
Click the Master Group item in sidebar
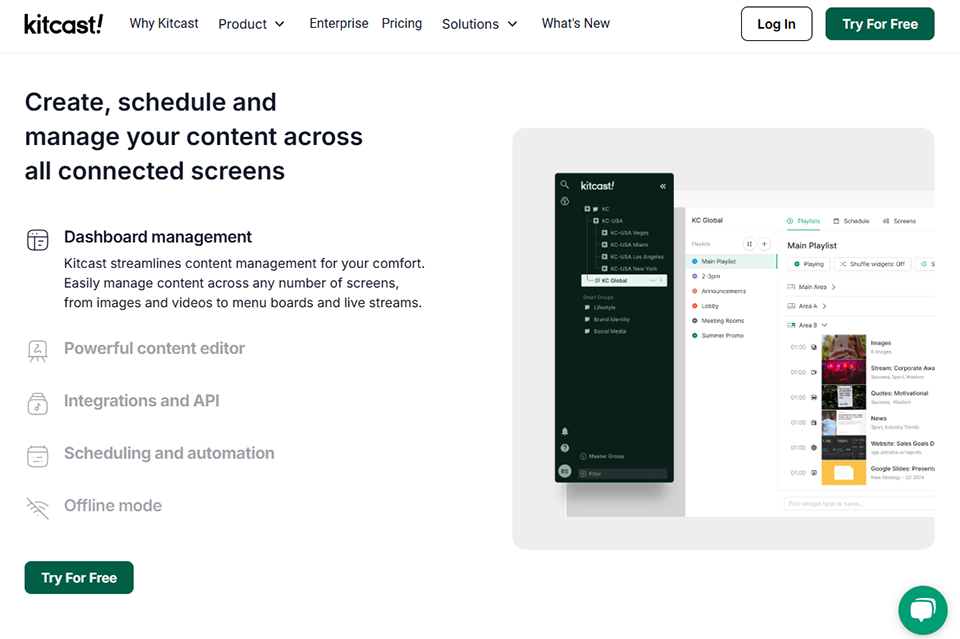(602, 456)
